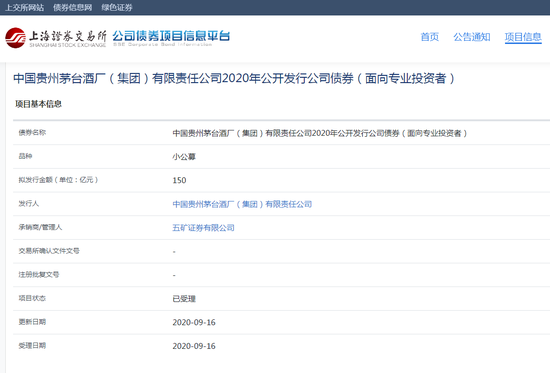
Task: Click the 注册批复文号 label
Action: pyautogui.click(x=39, y=274)
